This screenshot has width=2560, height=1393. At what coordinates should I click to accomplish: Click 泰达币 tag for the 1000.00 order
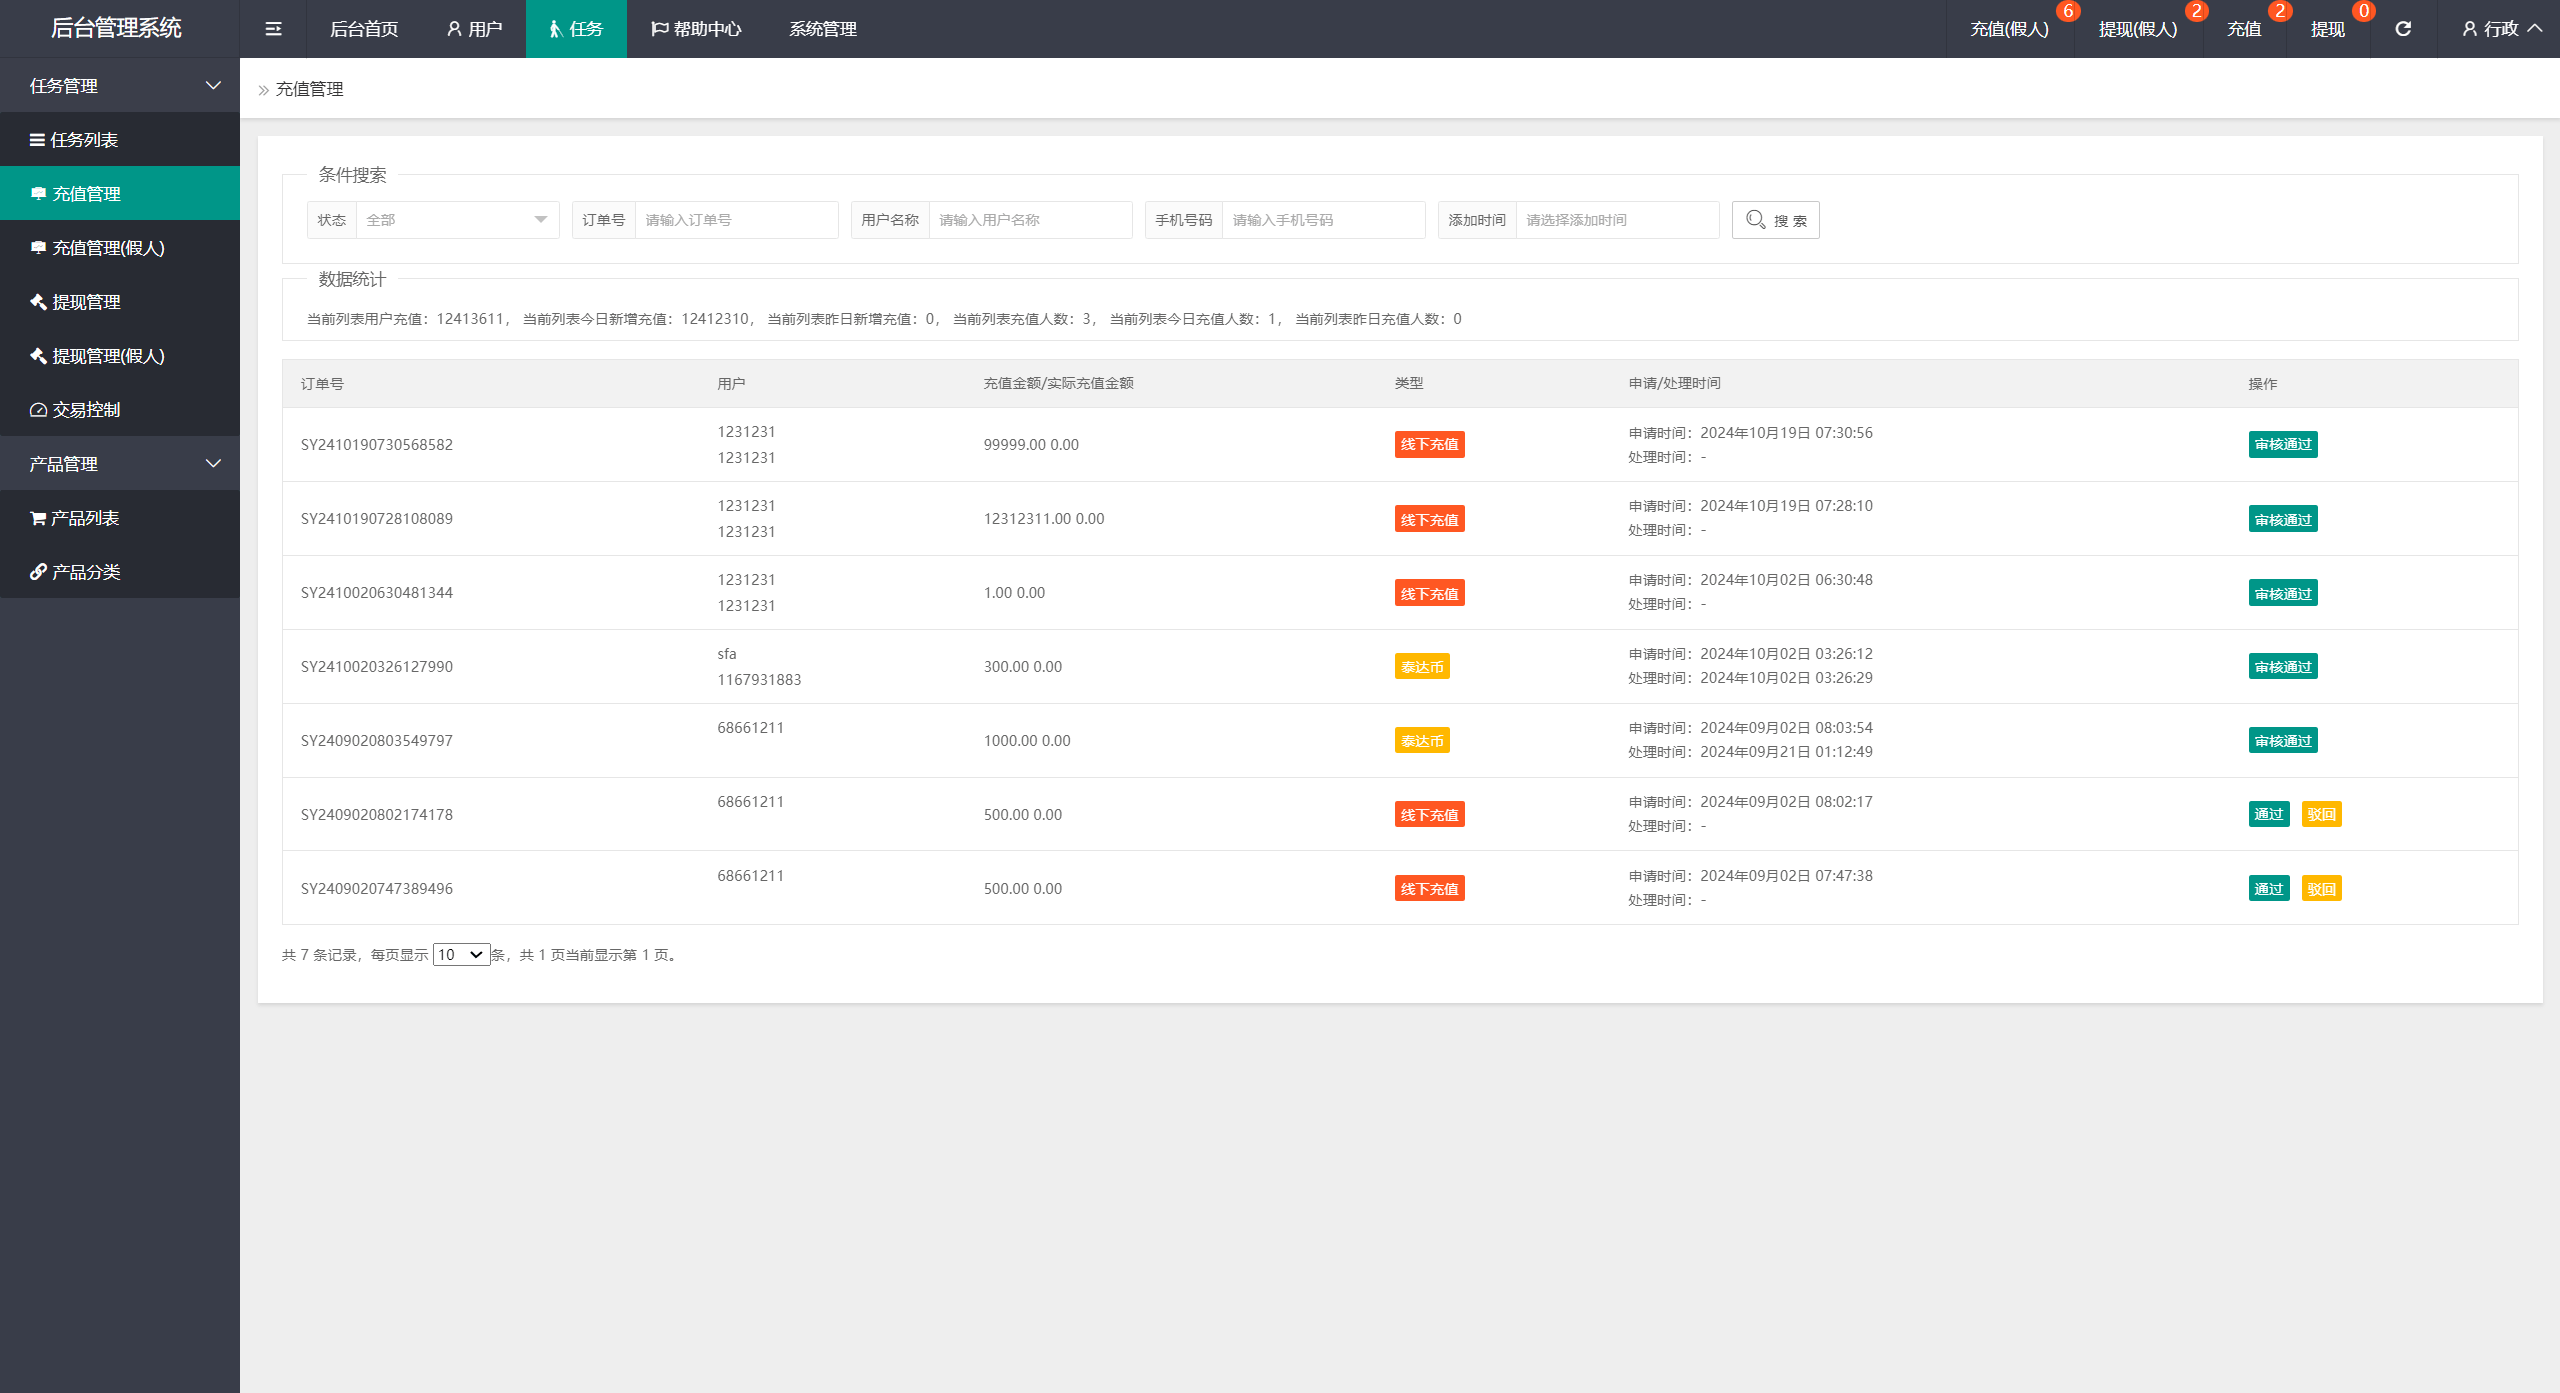[x=1422, y=741]
